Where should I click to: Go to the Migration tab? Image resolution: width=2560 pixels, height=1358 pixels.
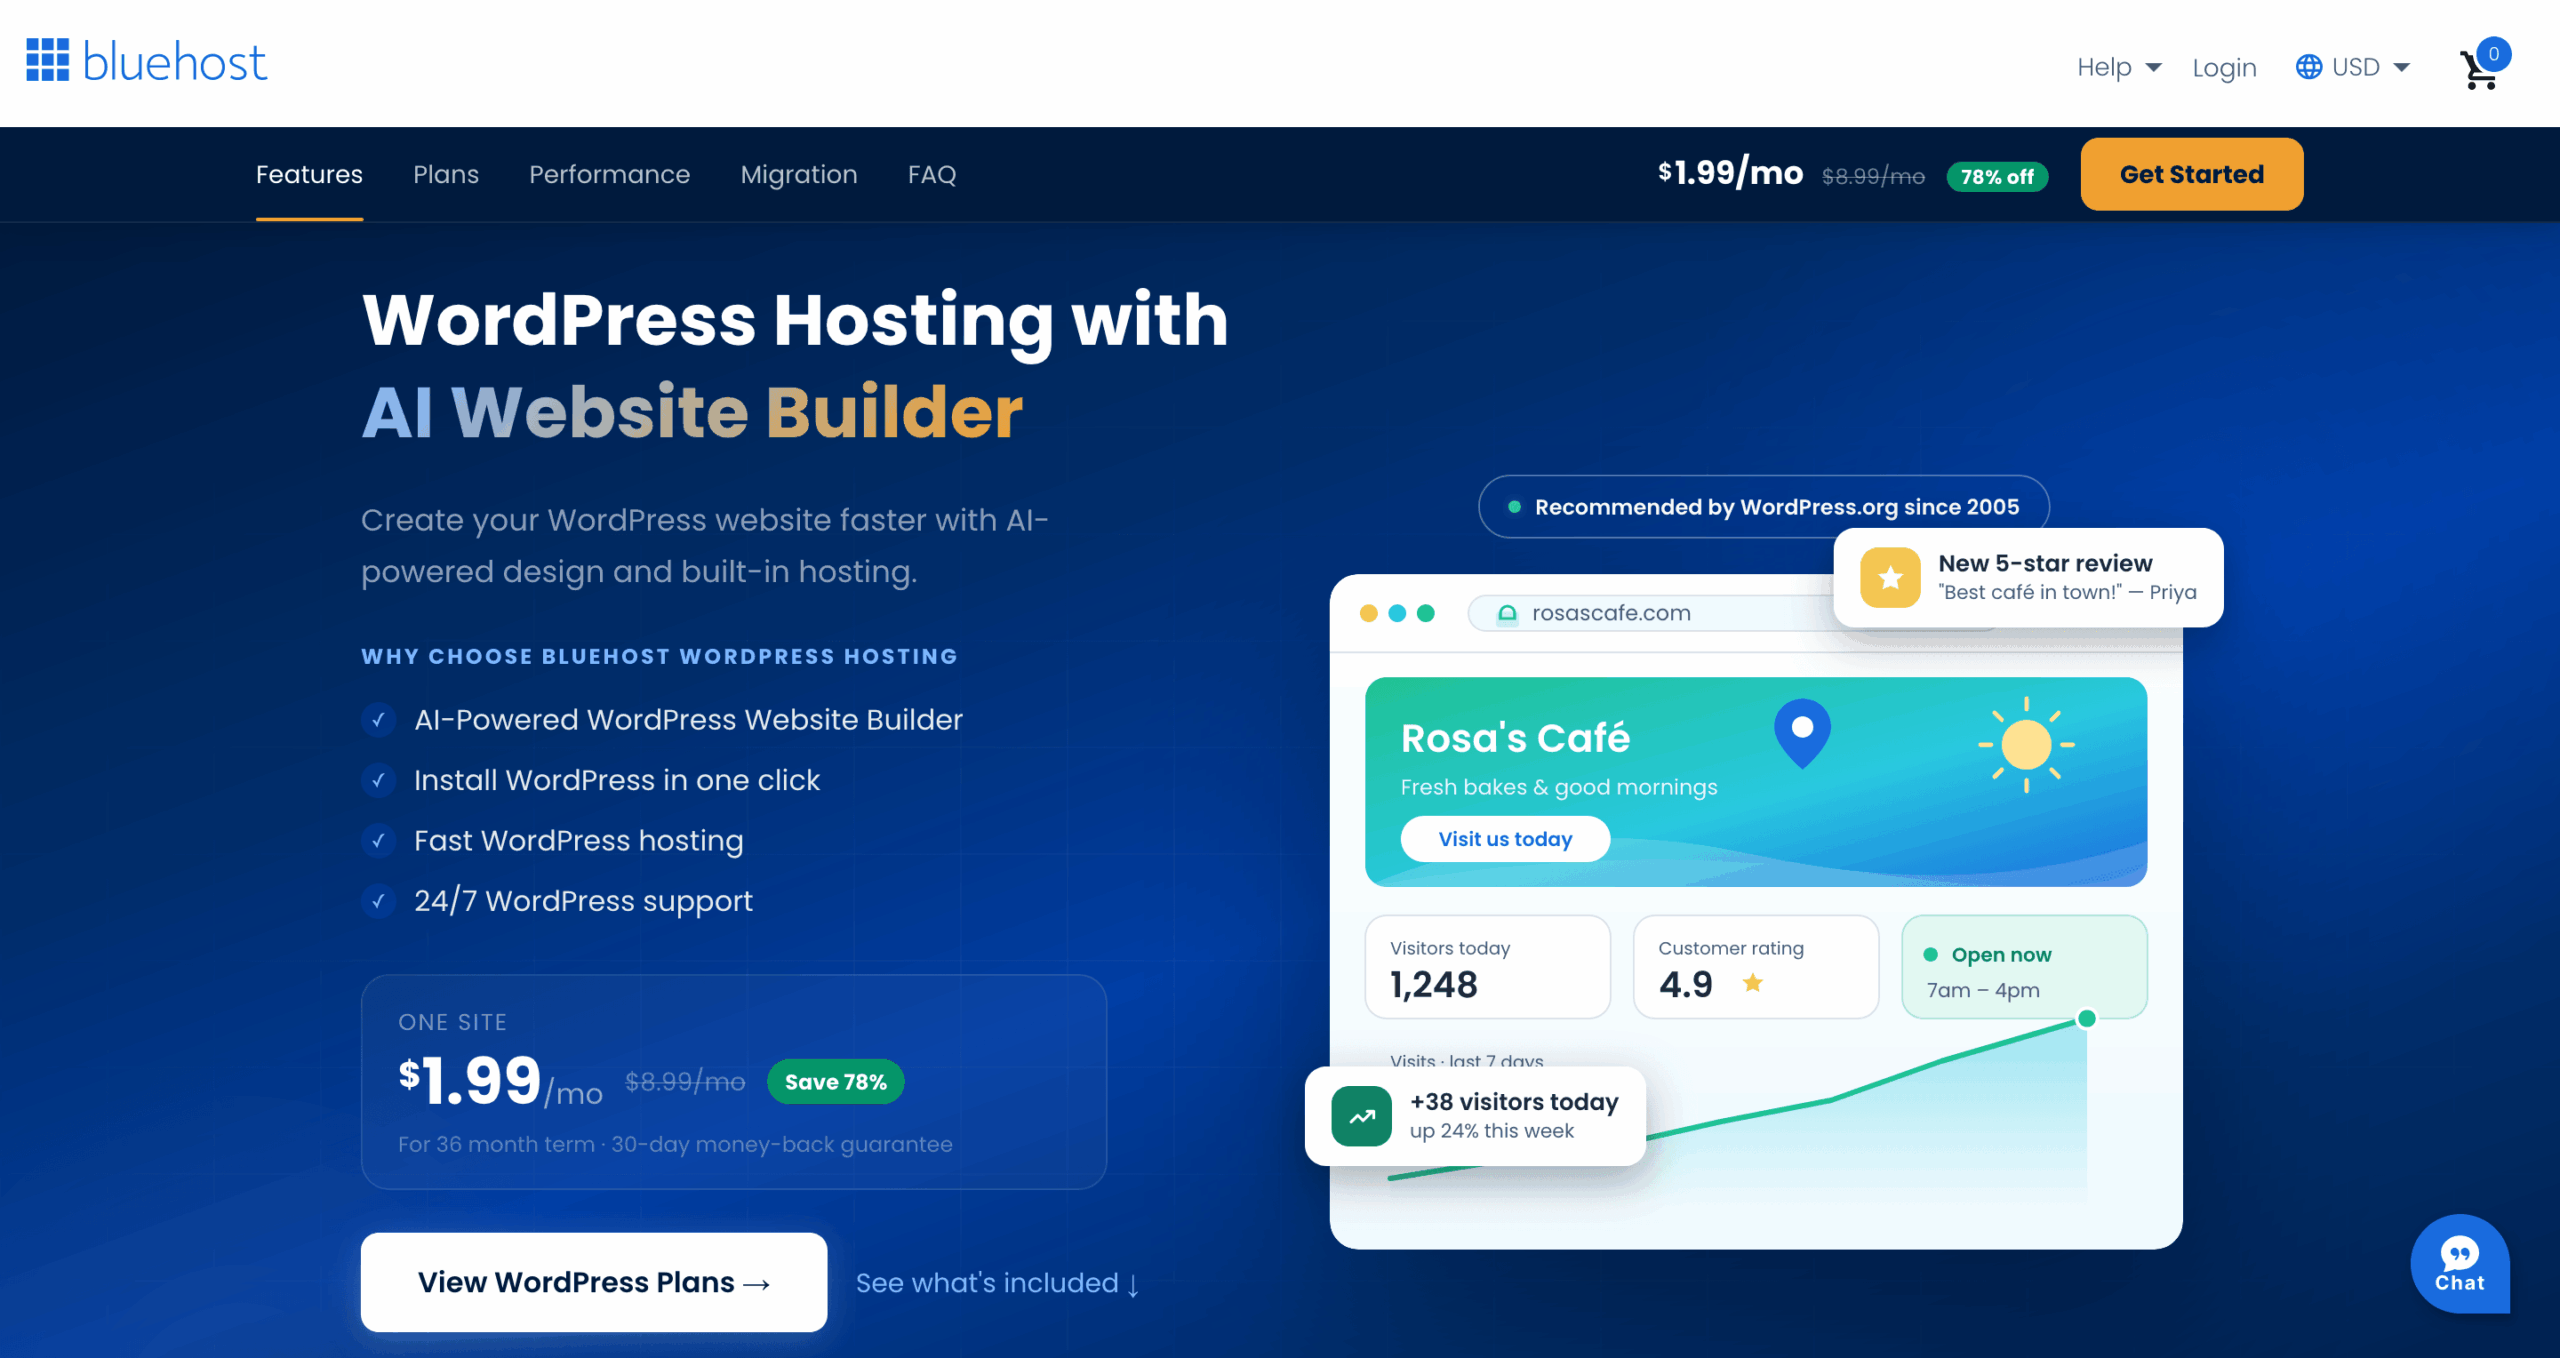tap(799, 174)
